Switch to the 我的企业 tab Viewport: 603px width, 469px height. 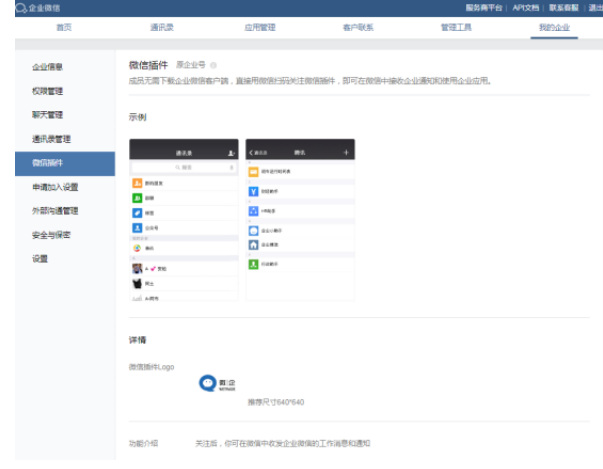point(554,27)
